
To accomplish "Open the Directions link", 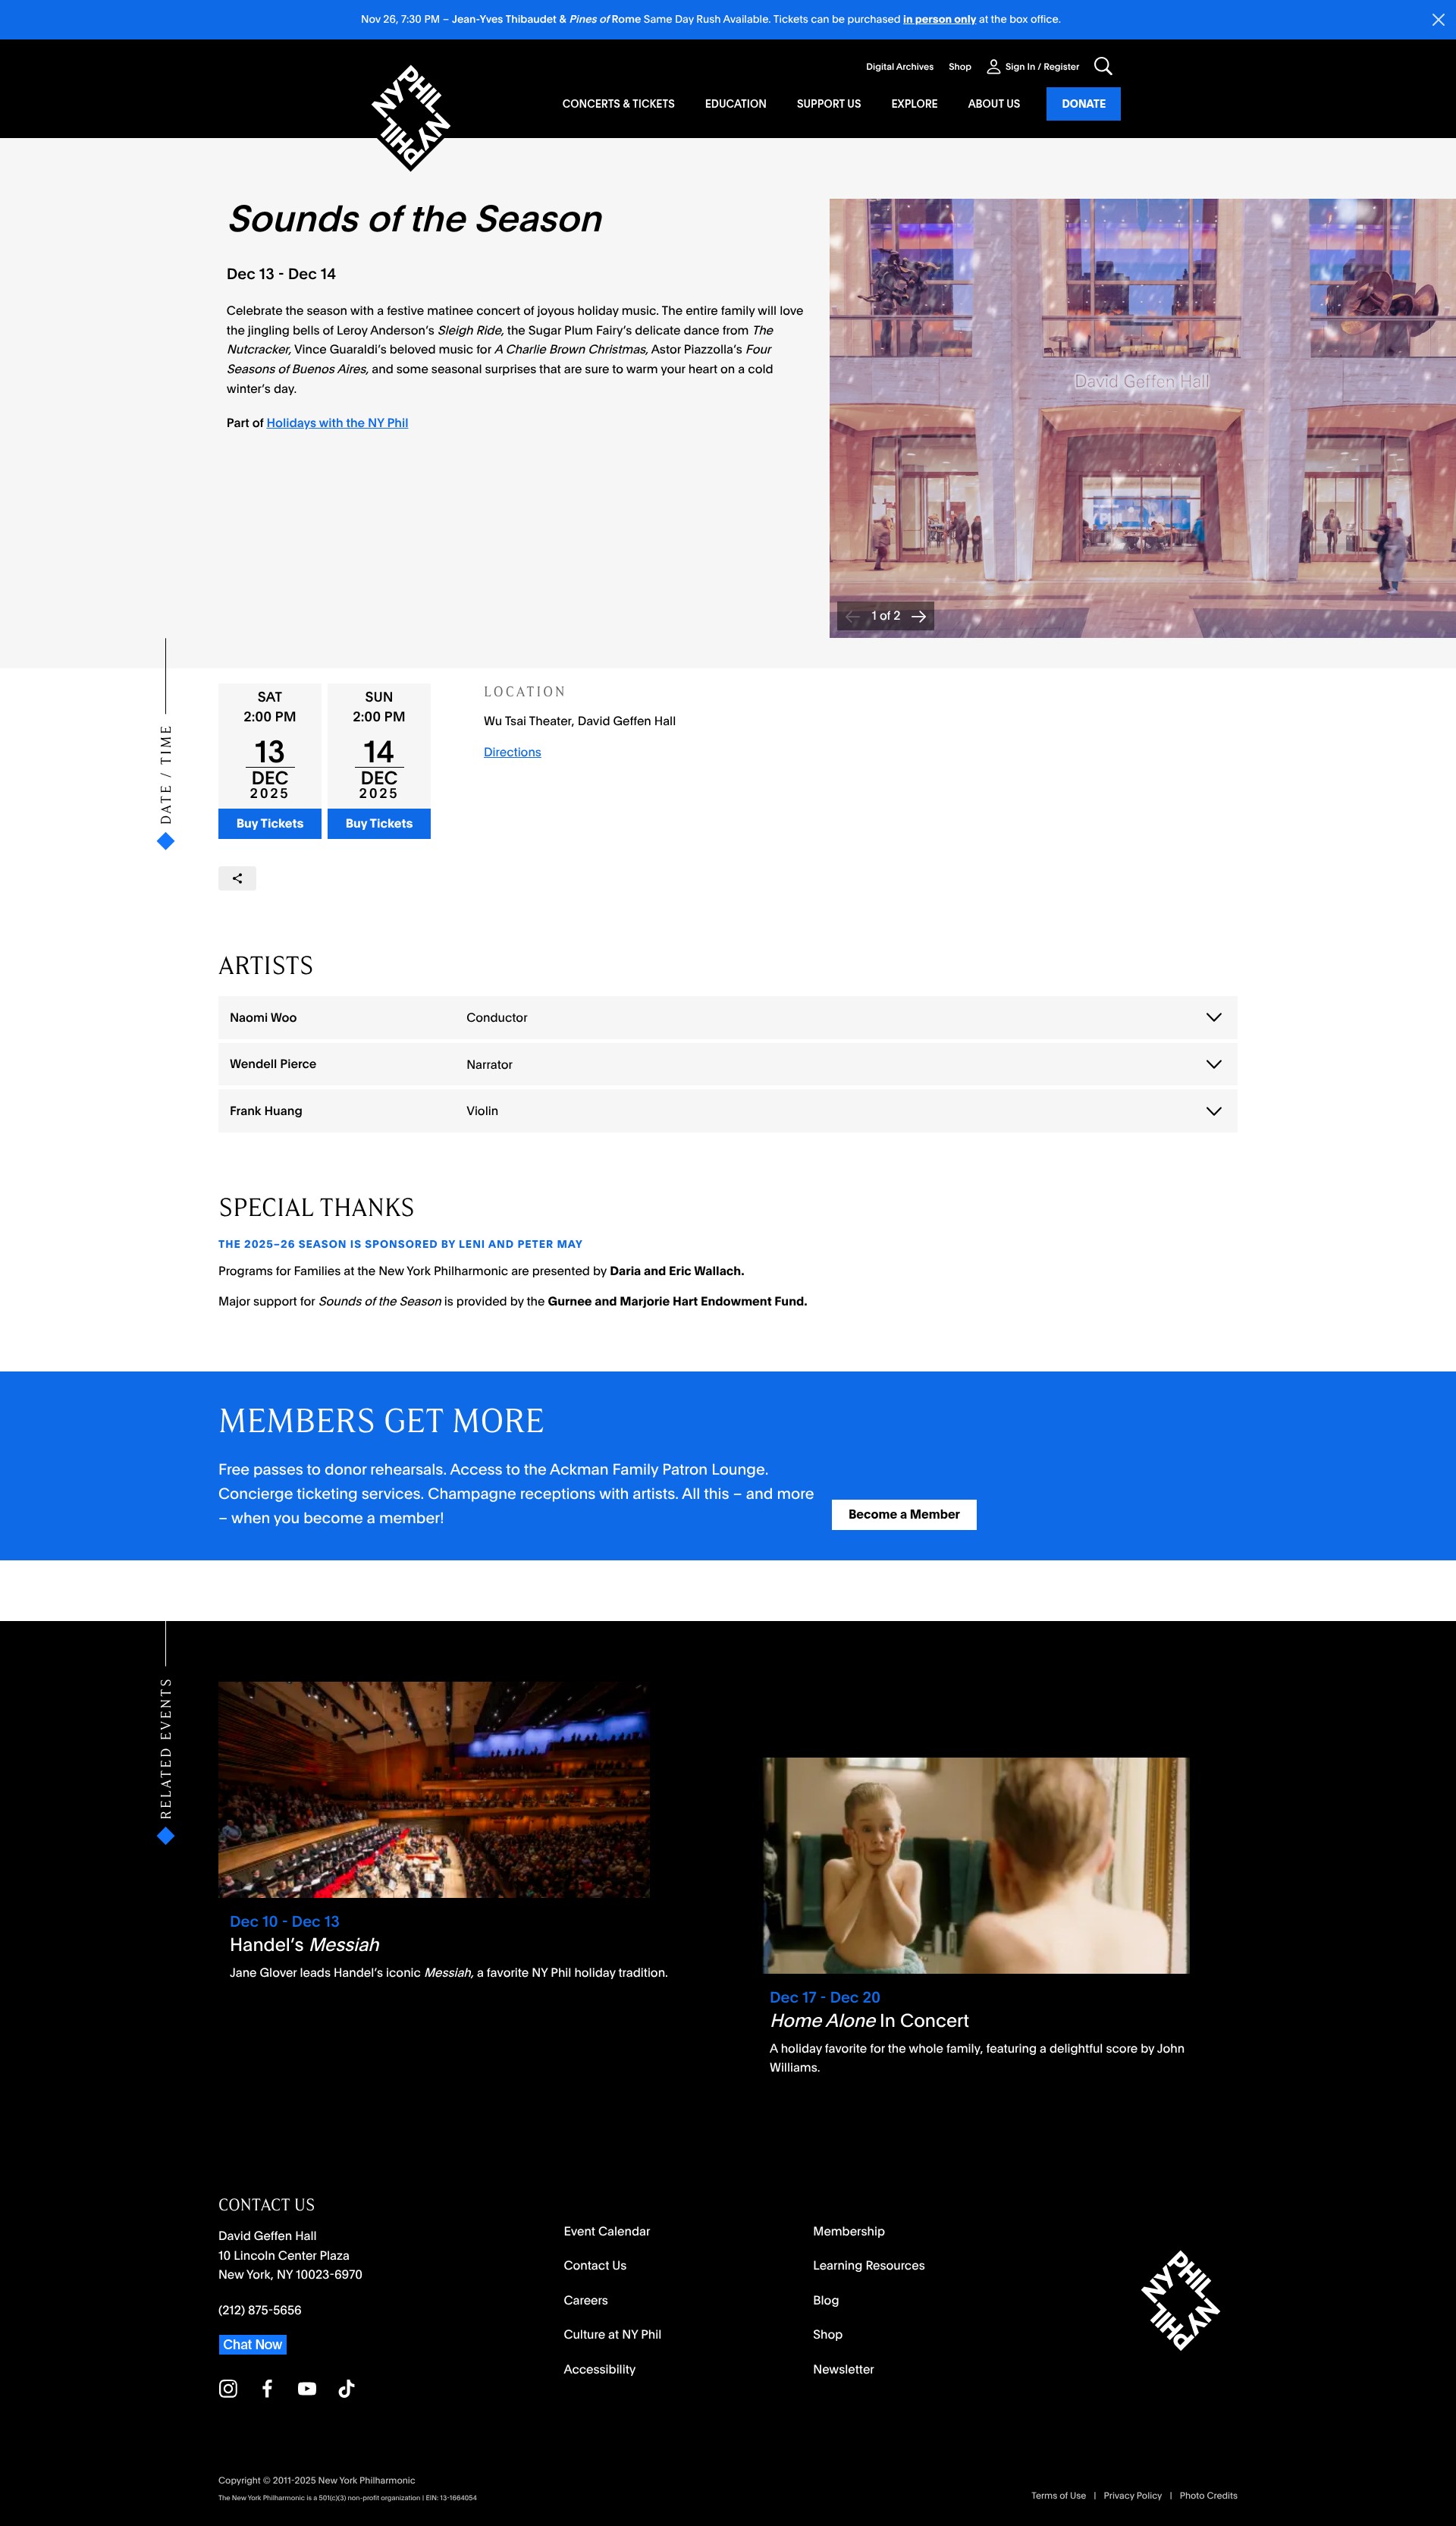I will point(512,752).
